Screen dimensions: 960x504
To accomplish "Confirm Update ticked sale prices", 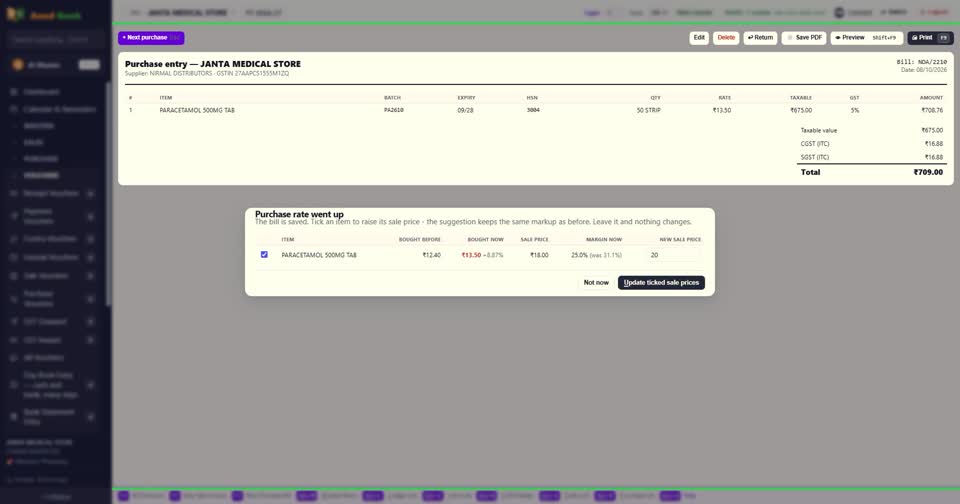I will 661,283.
